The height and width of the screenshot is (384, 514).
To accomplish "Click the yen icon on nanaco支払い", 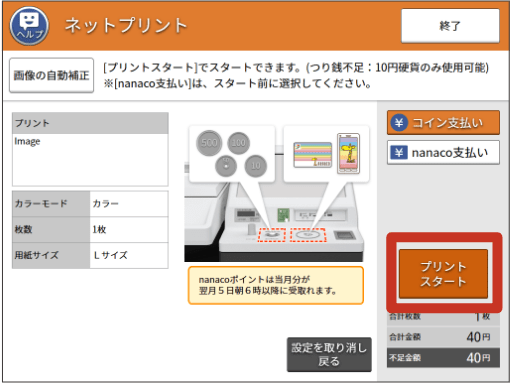I will [399, 153].
